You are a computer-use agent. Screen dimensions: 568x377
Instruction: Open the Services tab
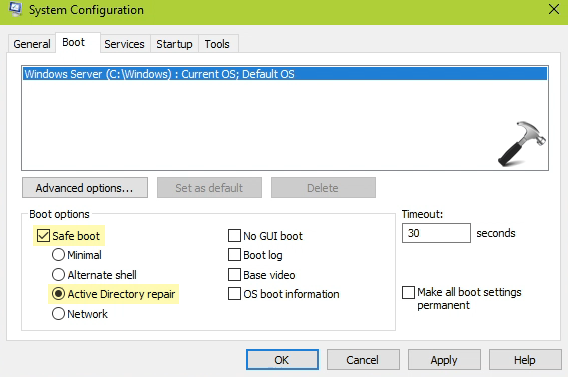tap(124, 44)
